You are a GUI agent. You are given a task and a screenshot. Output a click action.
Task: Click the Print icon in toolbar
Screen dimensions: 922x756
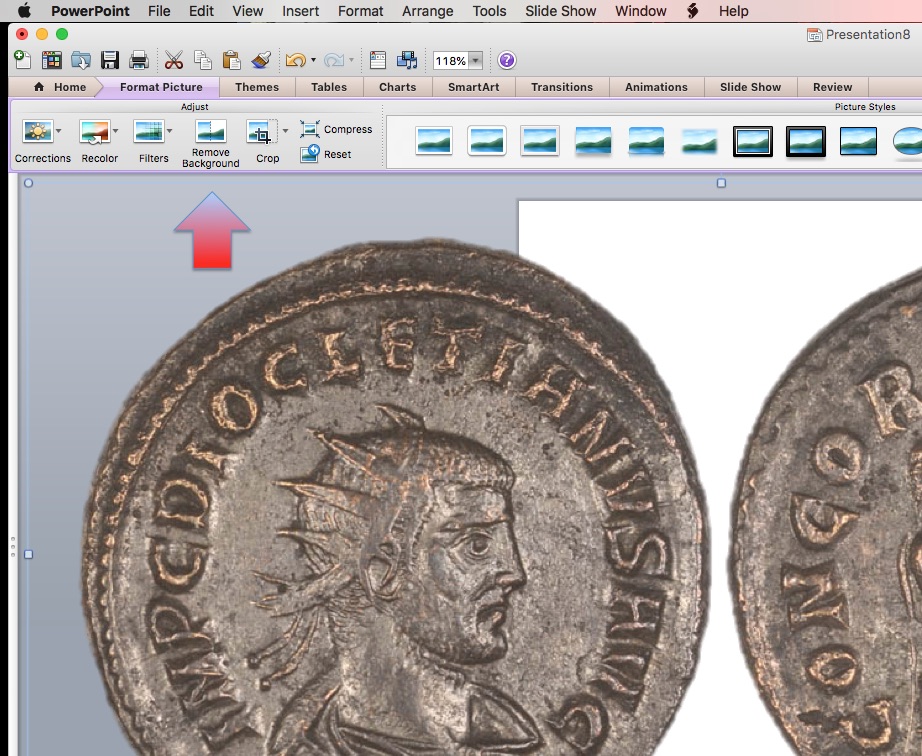tap(139, 61)
